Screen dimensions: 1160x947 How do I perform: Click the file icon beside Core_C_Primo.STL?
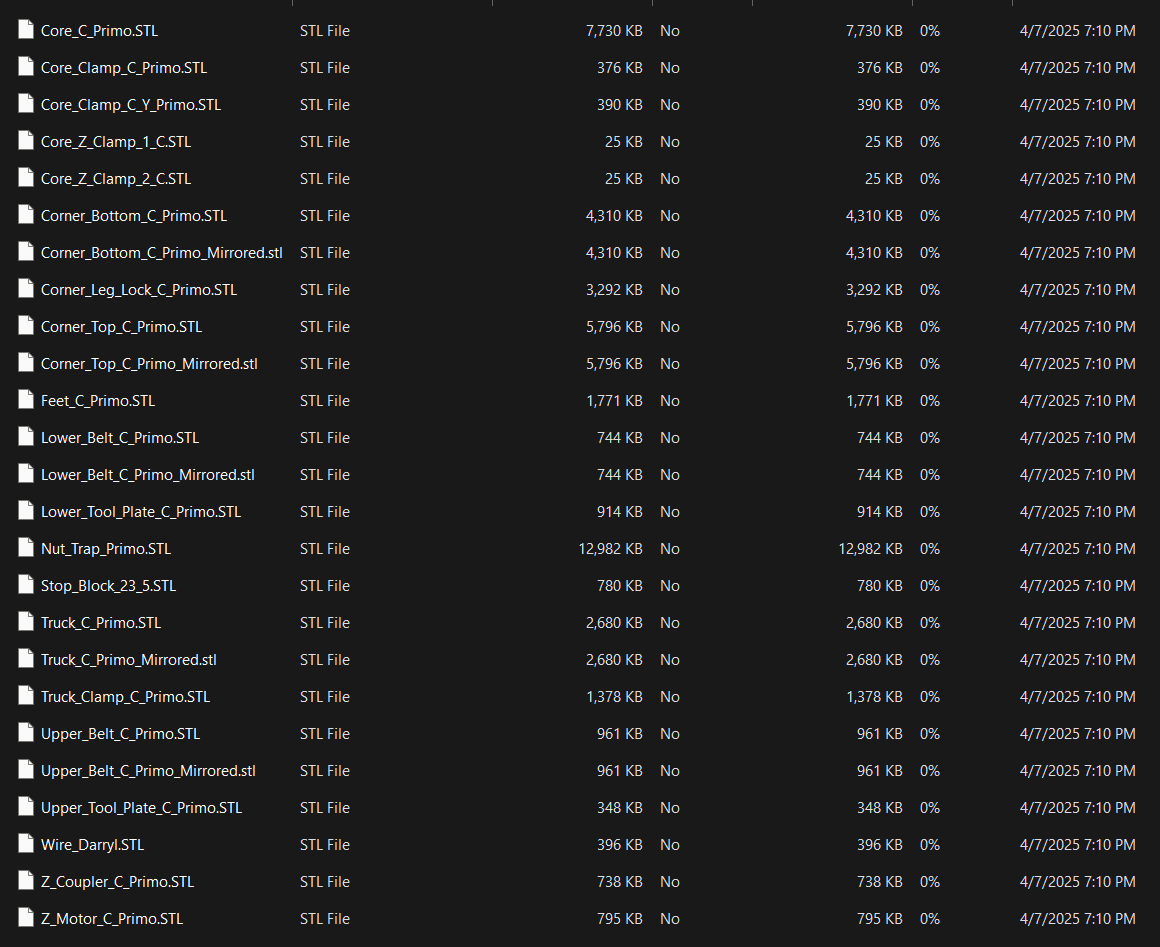[26, 30]
